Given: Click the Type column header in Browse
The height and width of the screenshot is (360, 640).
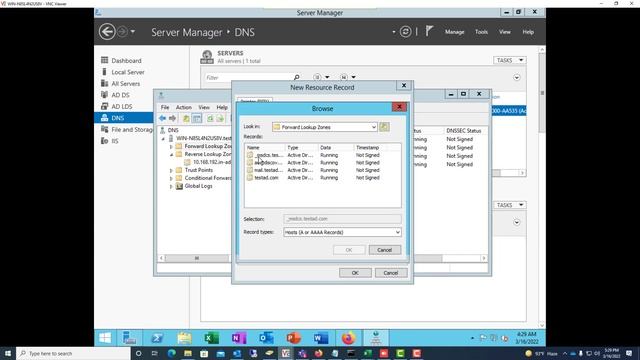Looking at the screenshot, I should coord(301,147).
